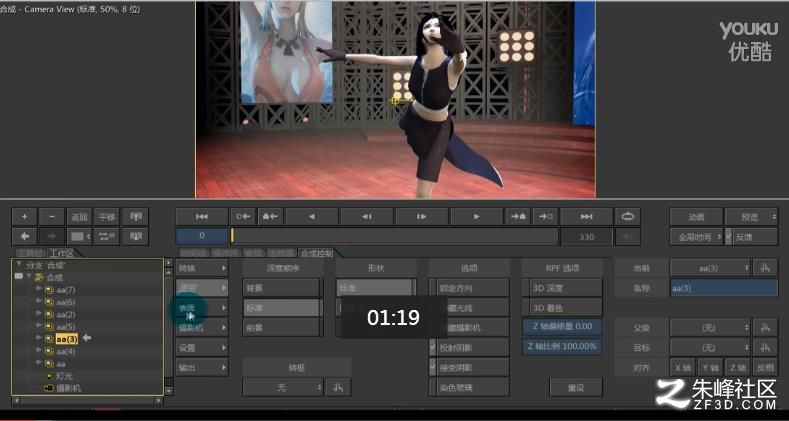Toggle 染色玻璃 checkbox
The width and height of the screenshot is (789, 421).
[x=432, y=387]
